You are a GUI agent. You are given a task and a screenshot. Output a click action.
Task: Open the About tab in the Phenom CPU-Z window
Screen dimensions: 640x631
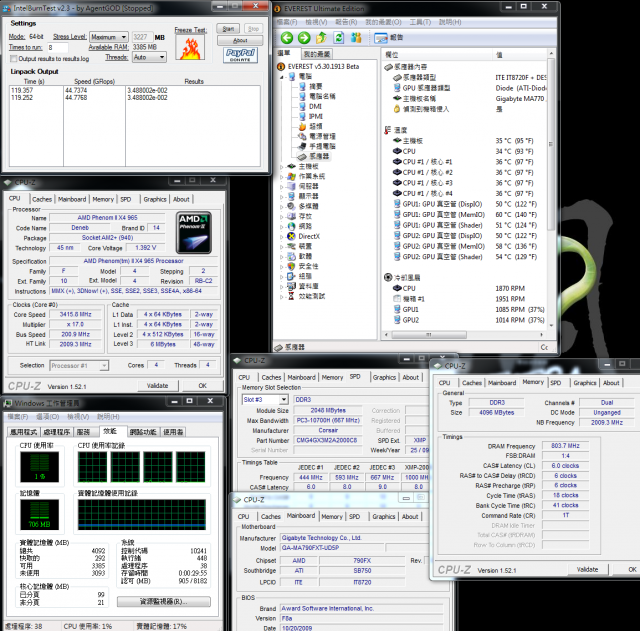coord(181,199)
